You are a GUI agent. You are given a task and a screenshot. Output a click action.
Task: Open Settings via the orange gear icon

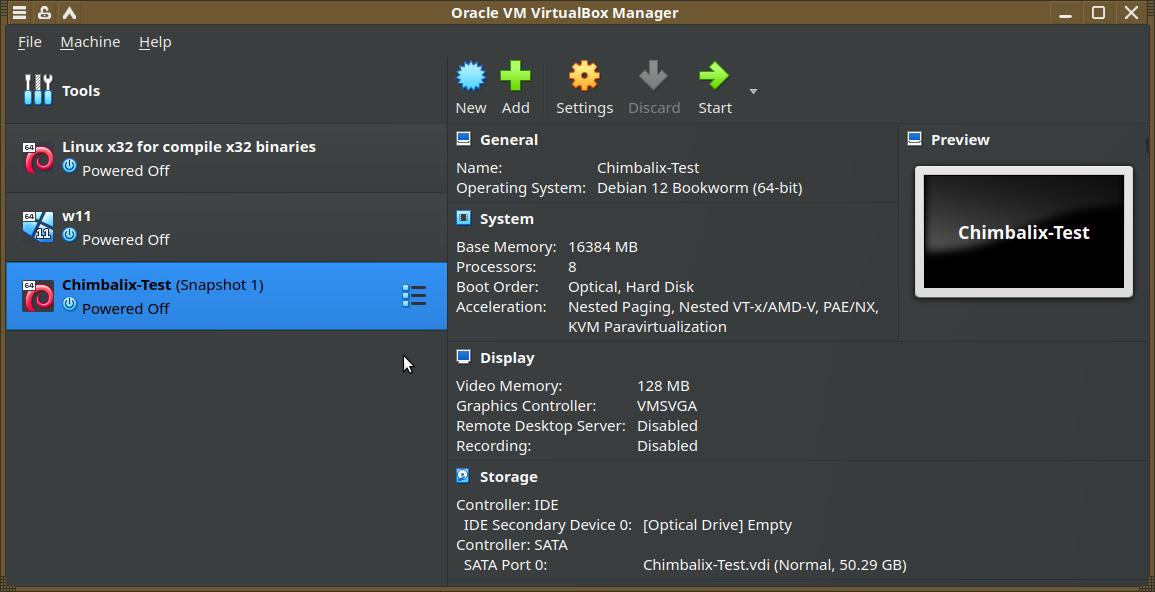584,77
